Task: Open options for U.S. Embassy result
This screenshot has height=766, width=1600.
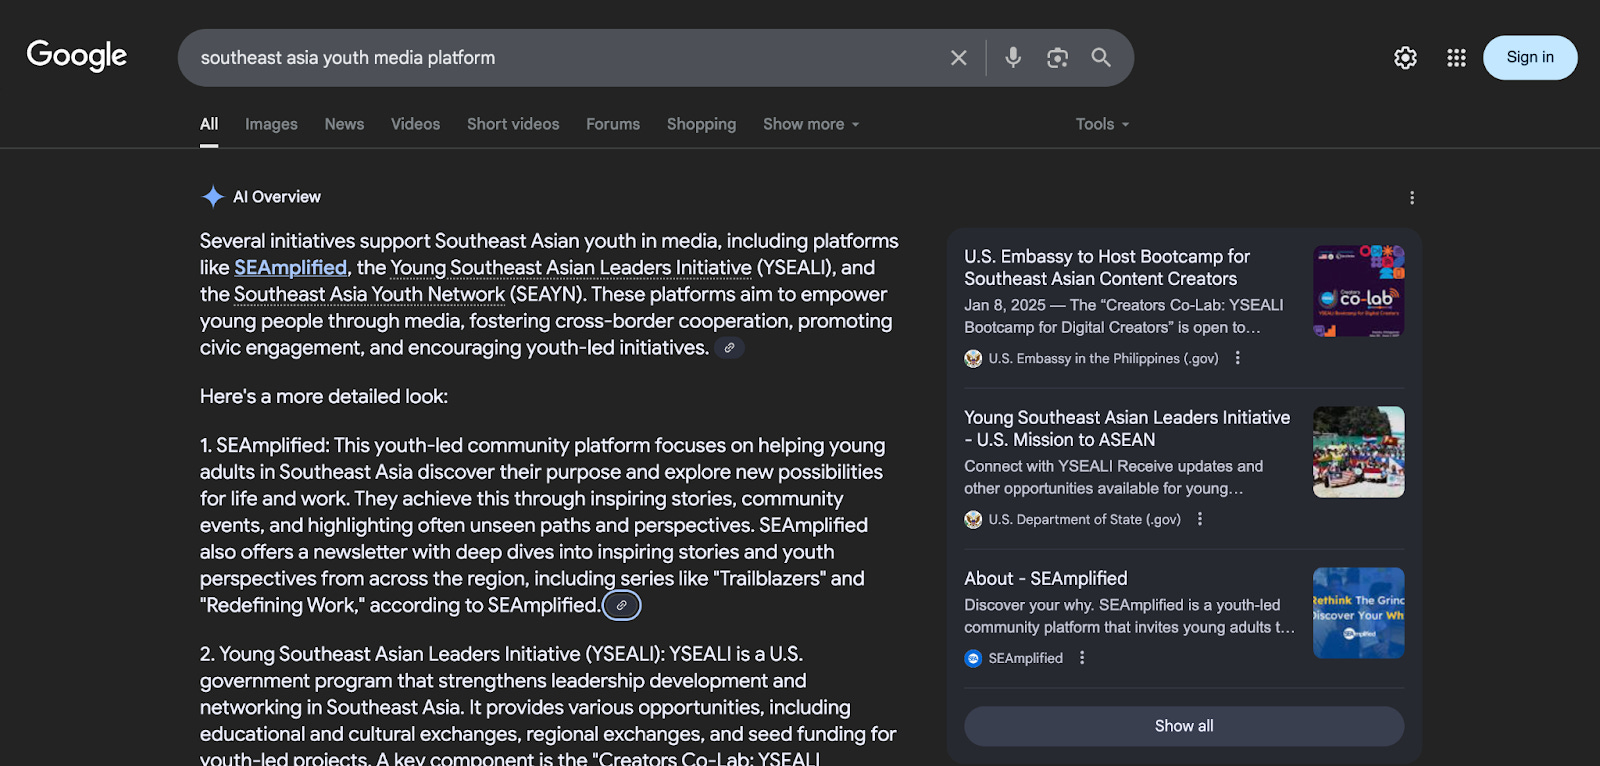Action: pyautogui.click(x=1238, y=358)
